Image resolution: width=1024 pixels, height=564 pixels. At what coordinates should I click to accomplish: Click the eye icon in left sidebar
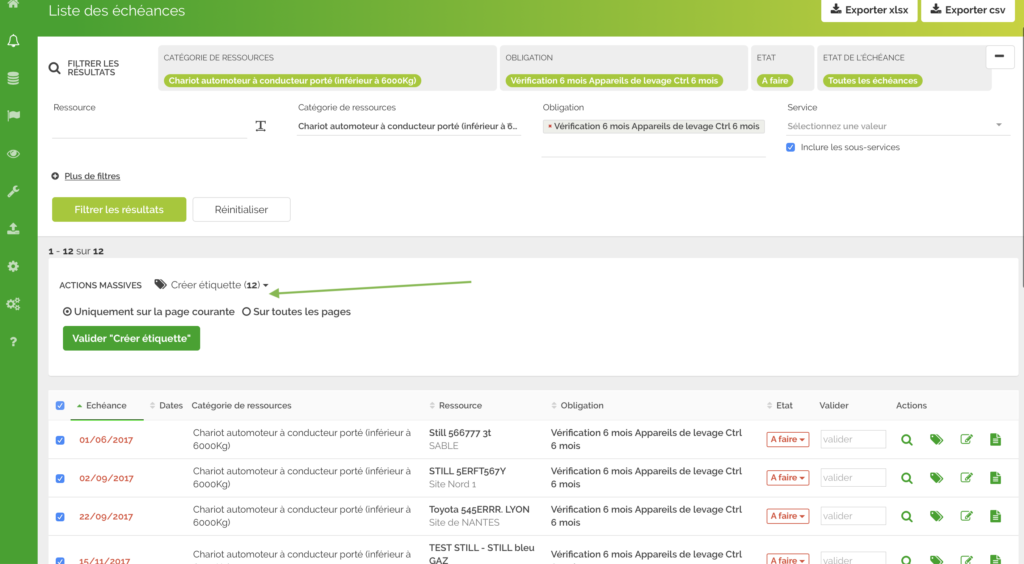[13, 154]
